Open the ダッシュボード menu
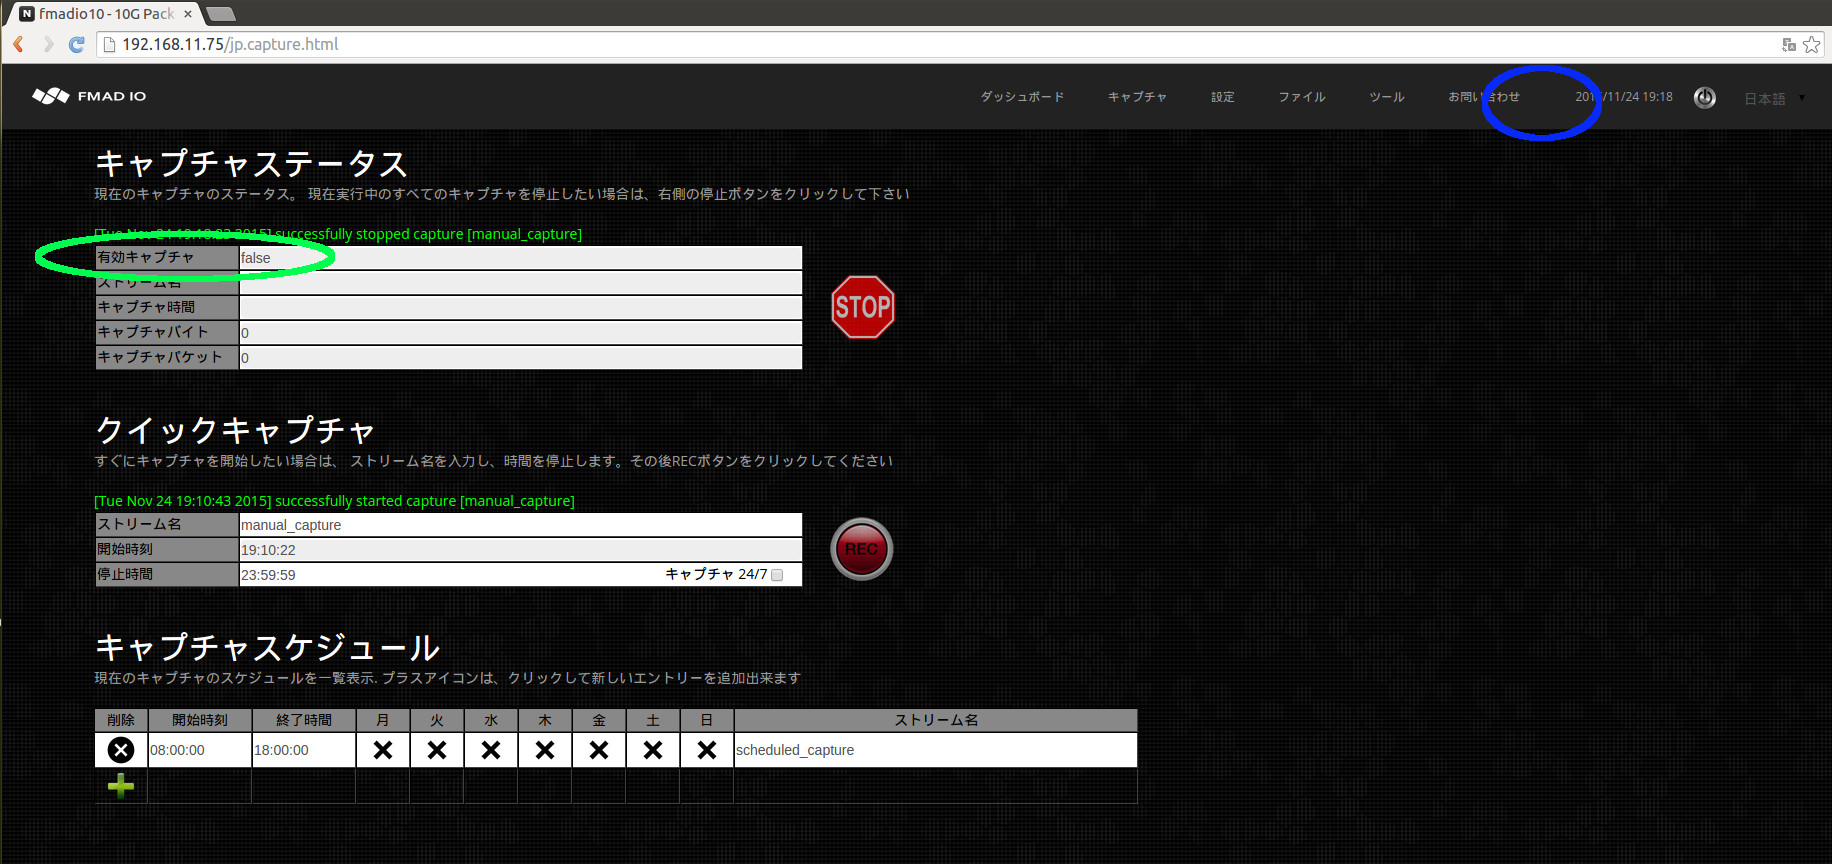The height and width of the screenshot is (864, 1832). (1022, 97)
